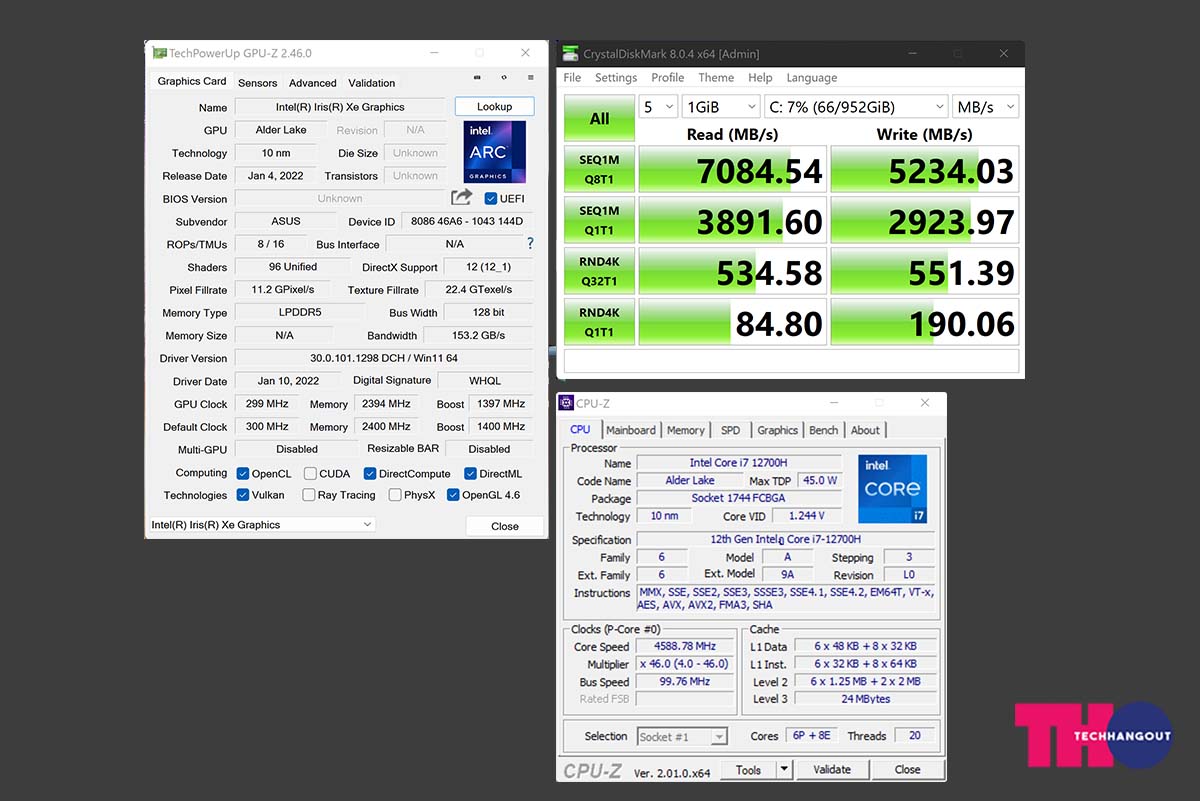Open GPU-Z hamburger menu icon
The width and height of the screenshot is (1200, 801).
pos(531,77)
